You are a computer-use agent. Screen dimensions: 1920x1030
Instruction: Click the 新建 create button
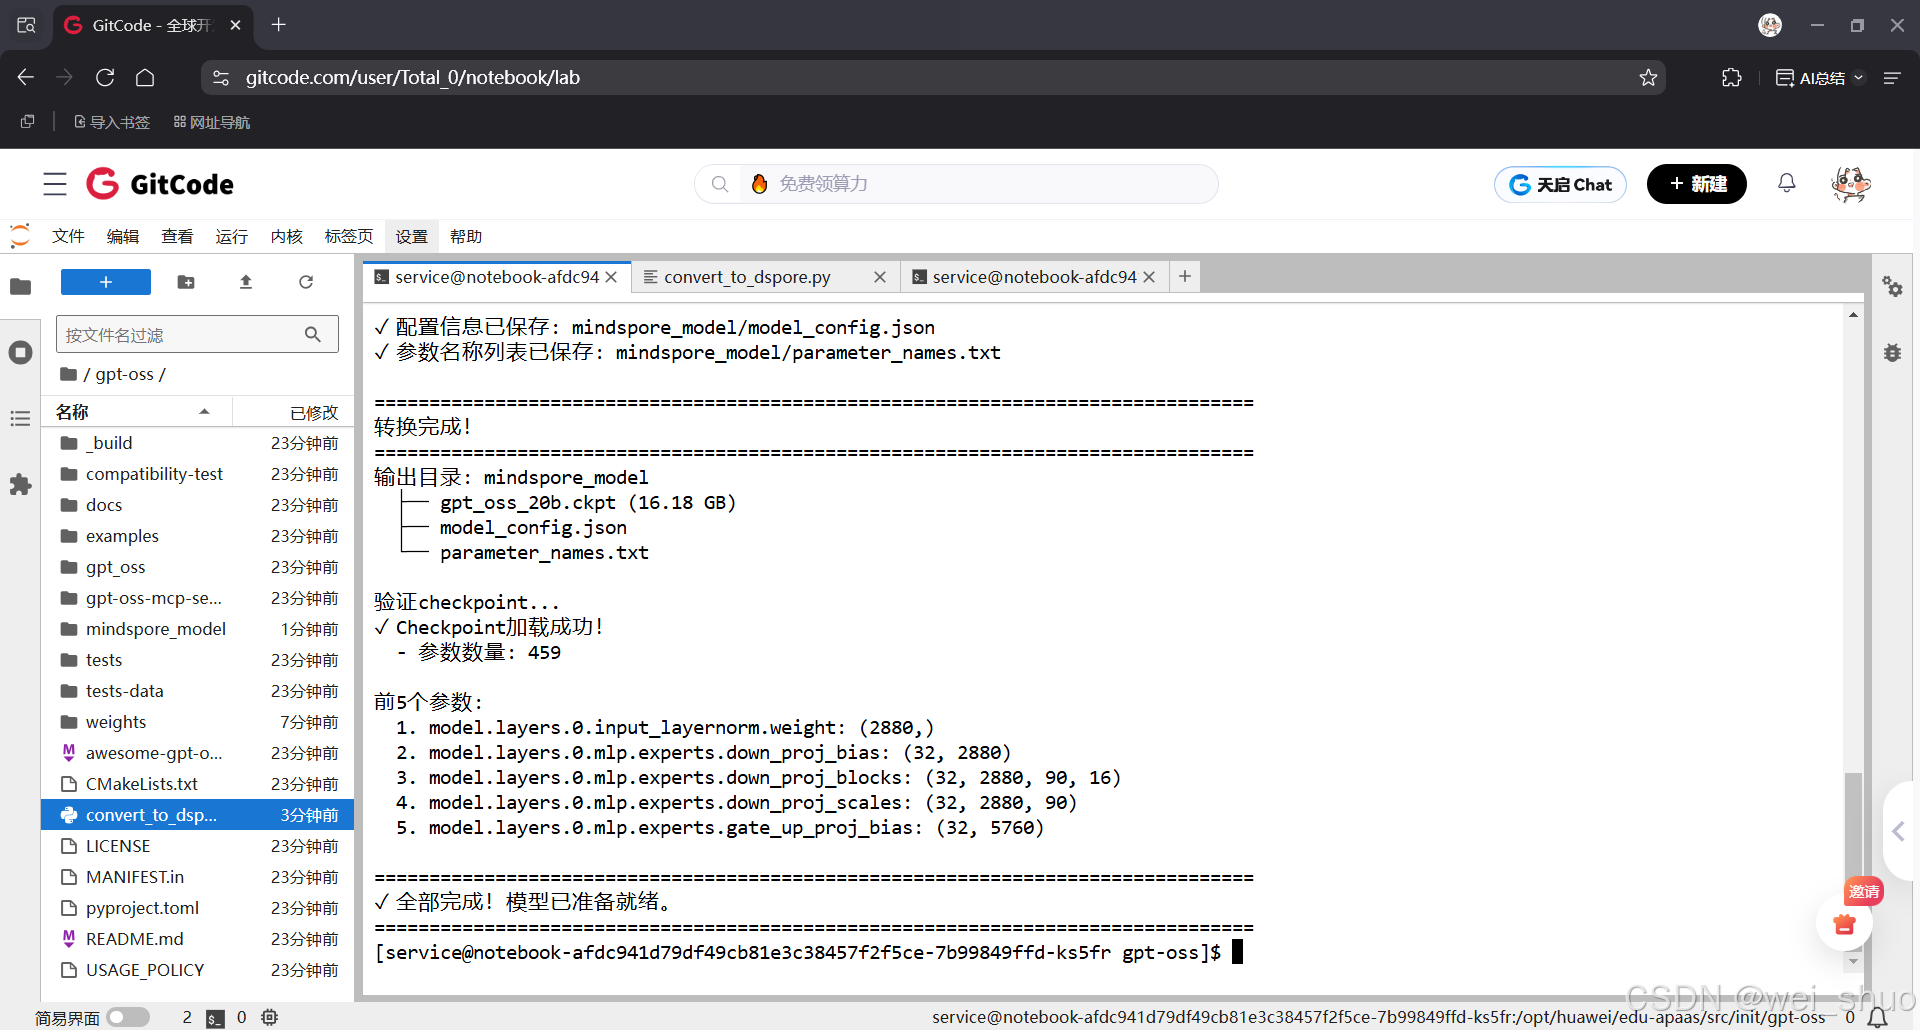1697,184
